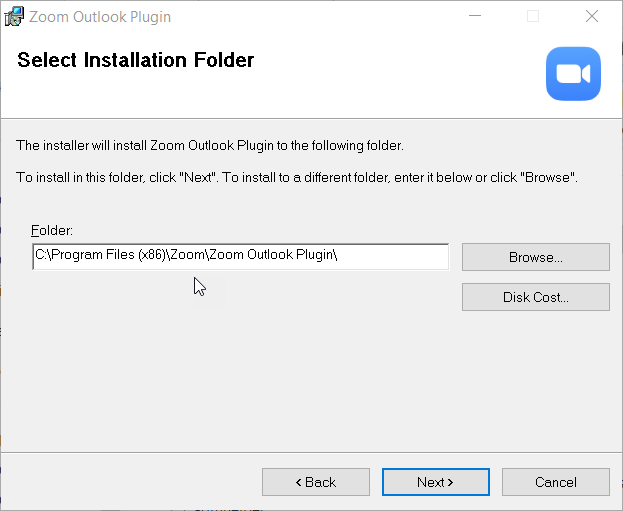Screen dimensions: 623x511
Task: Click the installer icon in title bar
Action: point(14,17)
